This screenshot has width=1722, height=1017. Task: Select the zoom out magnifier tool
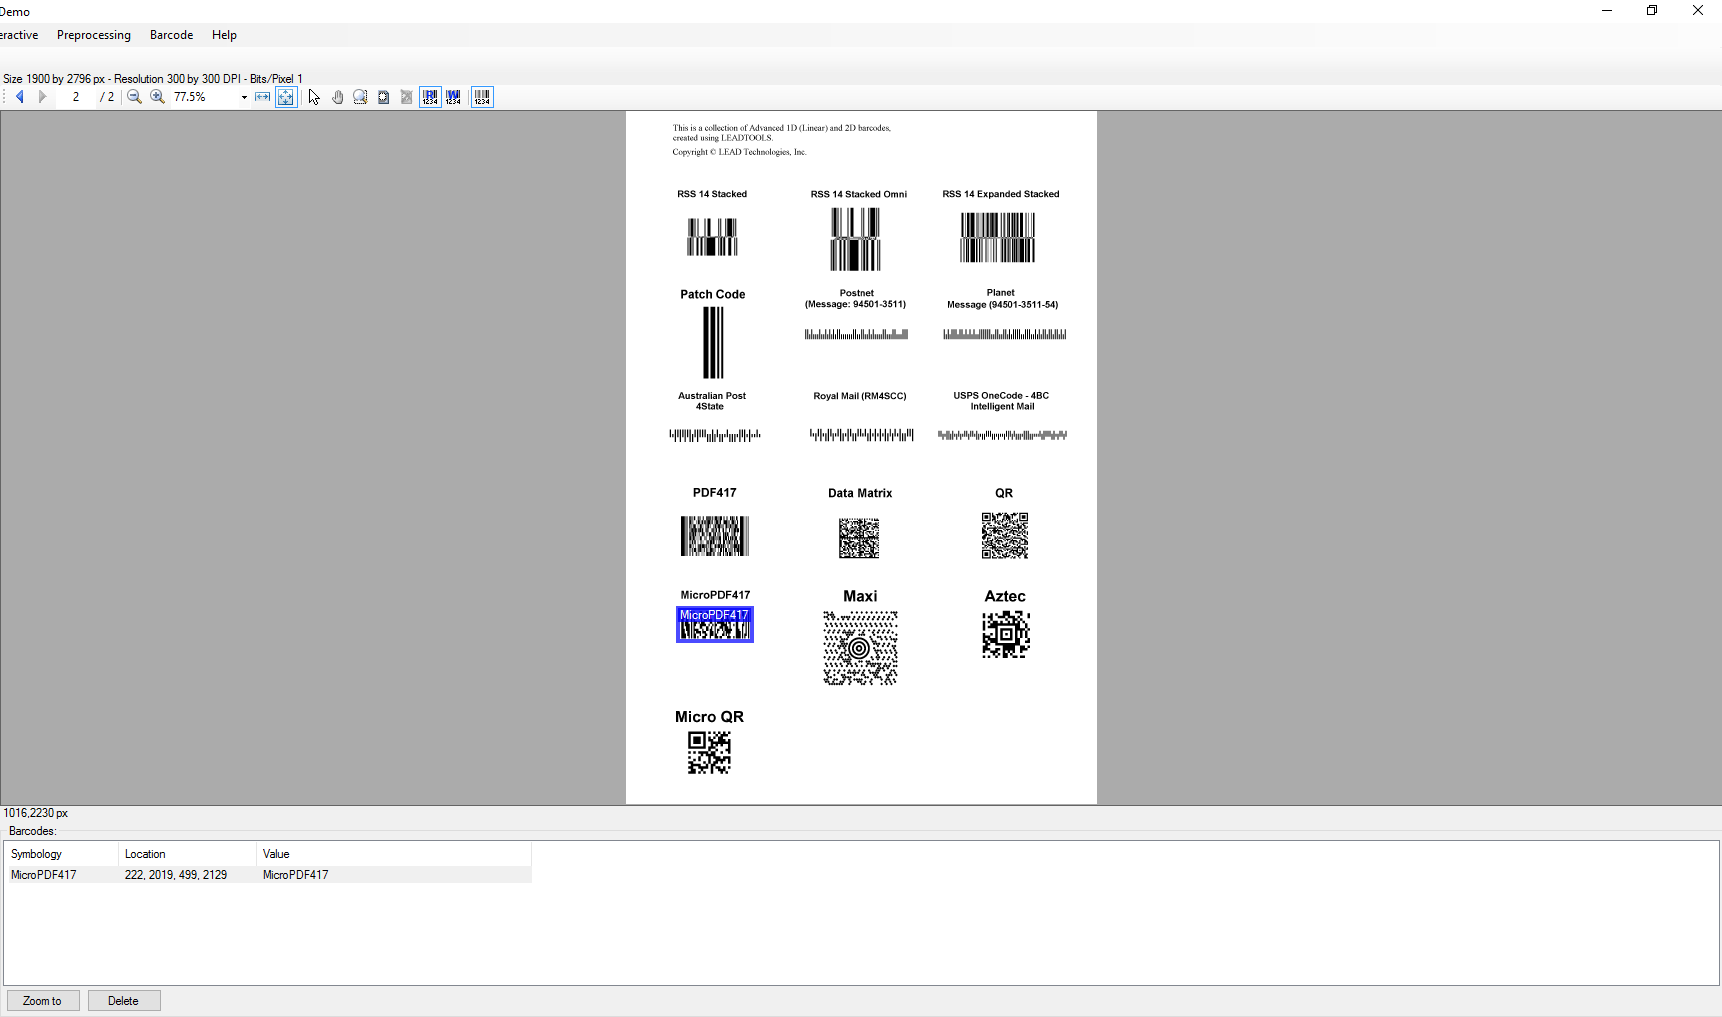[x=134, y=97]
